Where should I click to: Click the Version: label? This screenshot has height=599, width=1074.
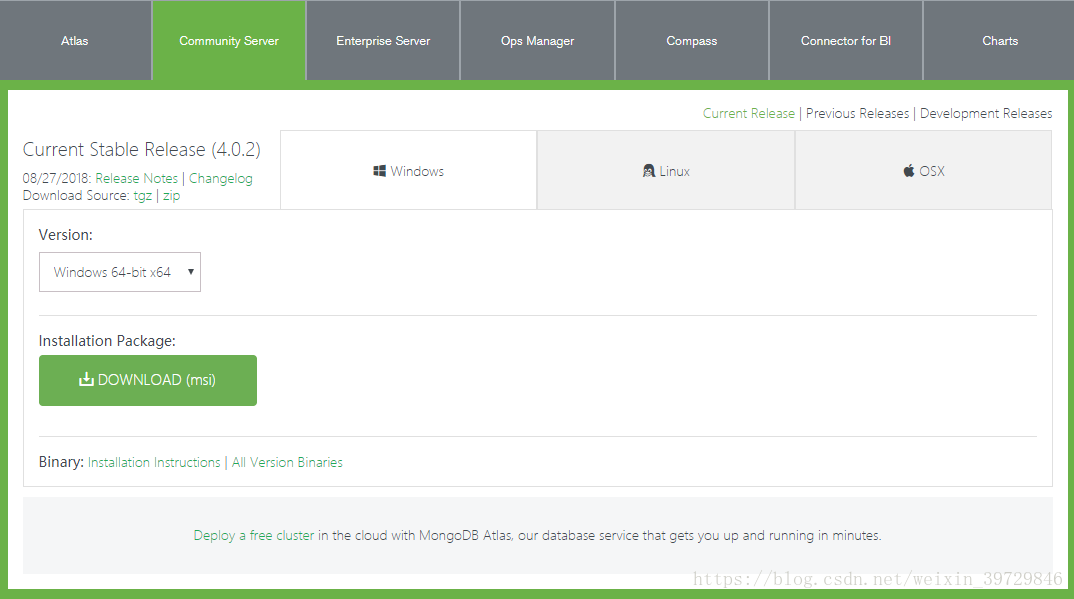(x=66, y=235)
